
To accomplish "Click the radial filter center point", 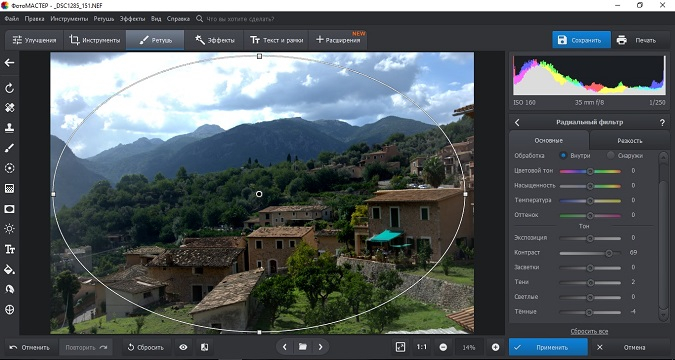I will pos(259,194).
